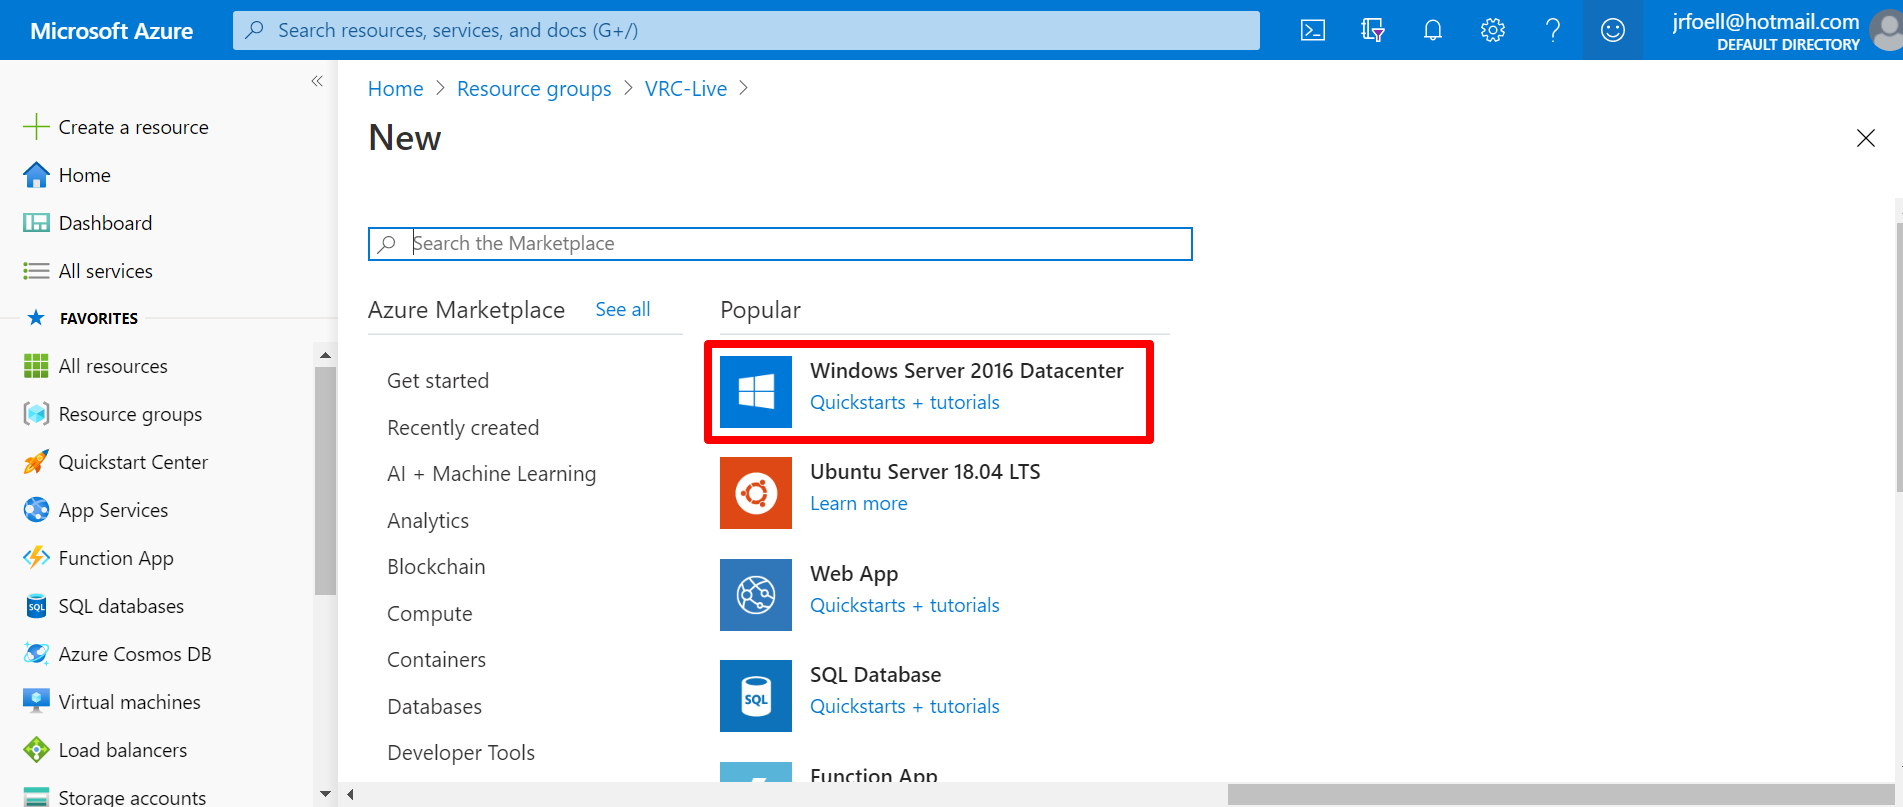Open Quickstarts + tutorials under SQL Database
1903x807 pixels.
click(905, 707)
